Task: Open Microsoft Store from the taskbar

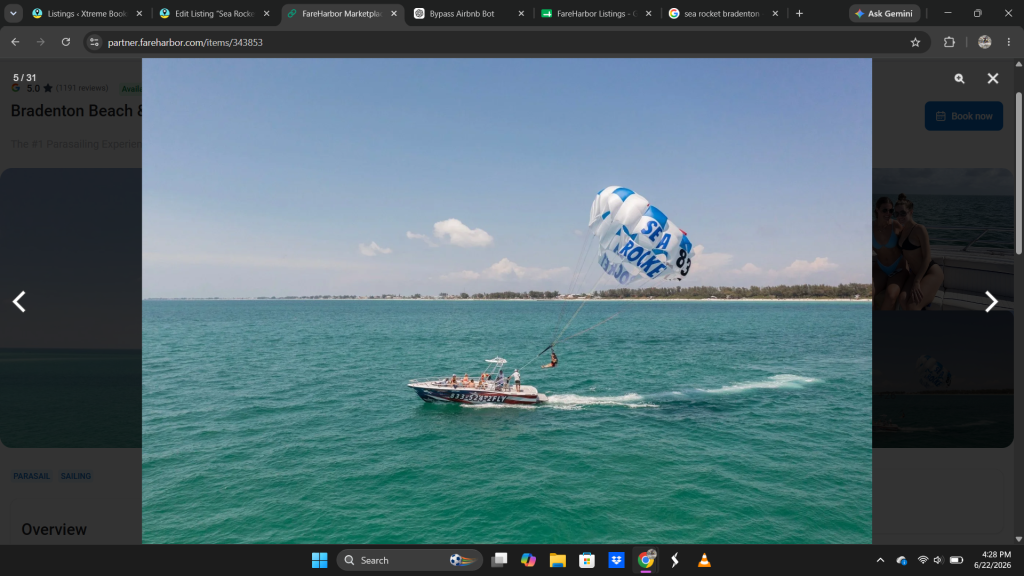Action: tap(587, 560)
